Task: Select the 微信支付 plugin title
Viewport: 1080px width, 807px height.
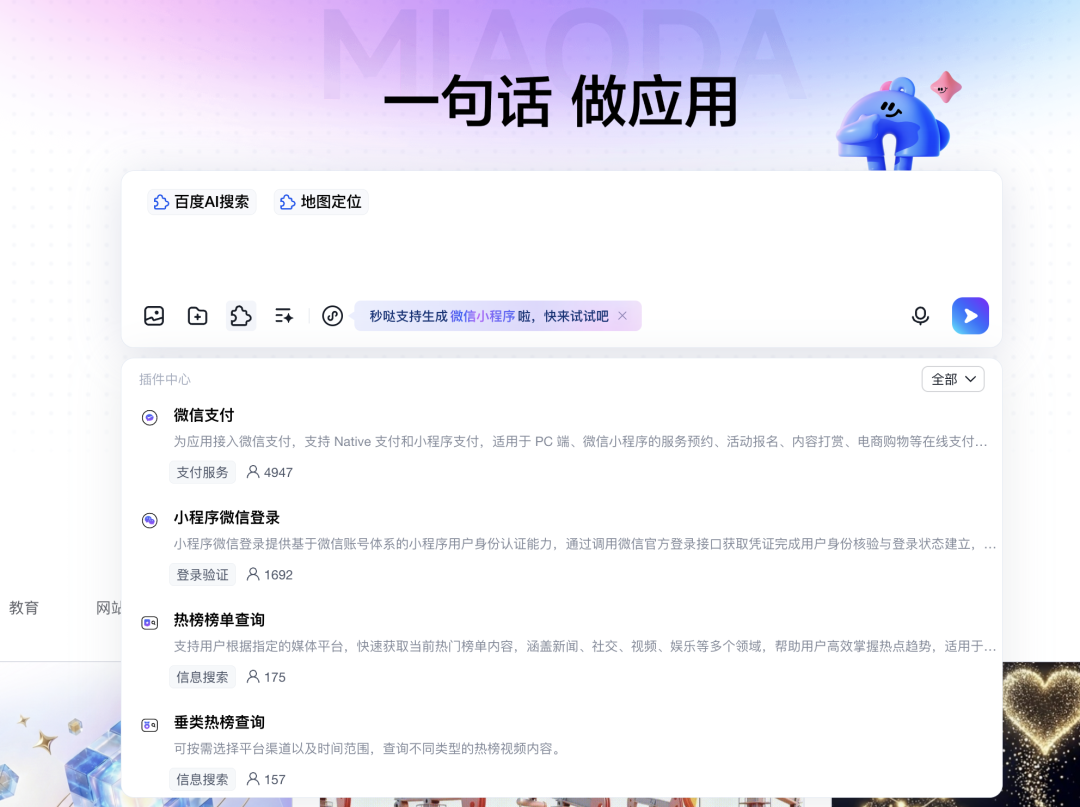Action: [204, 415]
